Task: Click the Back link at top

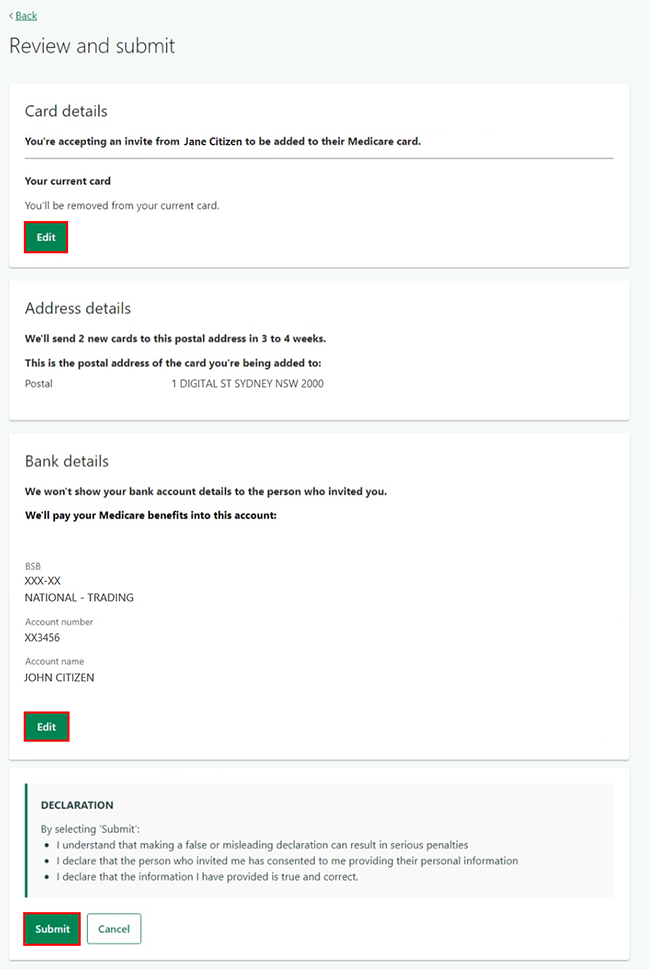Action: (26, 15)
